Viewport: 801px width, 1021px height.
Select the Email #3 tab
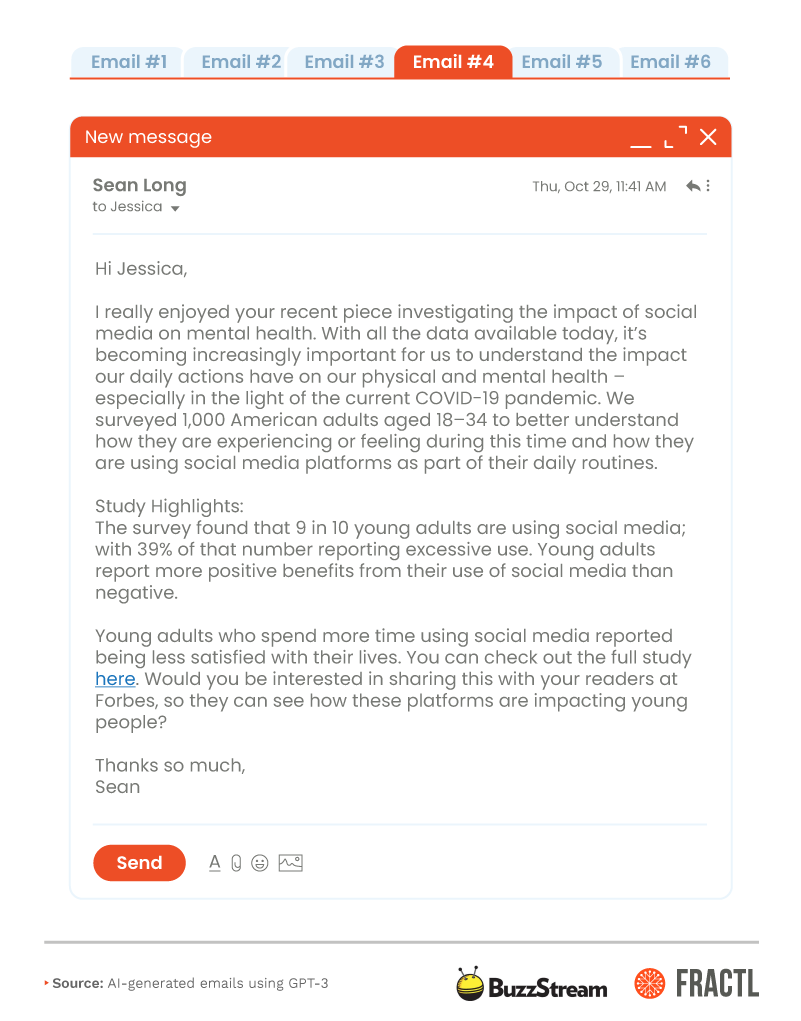click(344, 62)
